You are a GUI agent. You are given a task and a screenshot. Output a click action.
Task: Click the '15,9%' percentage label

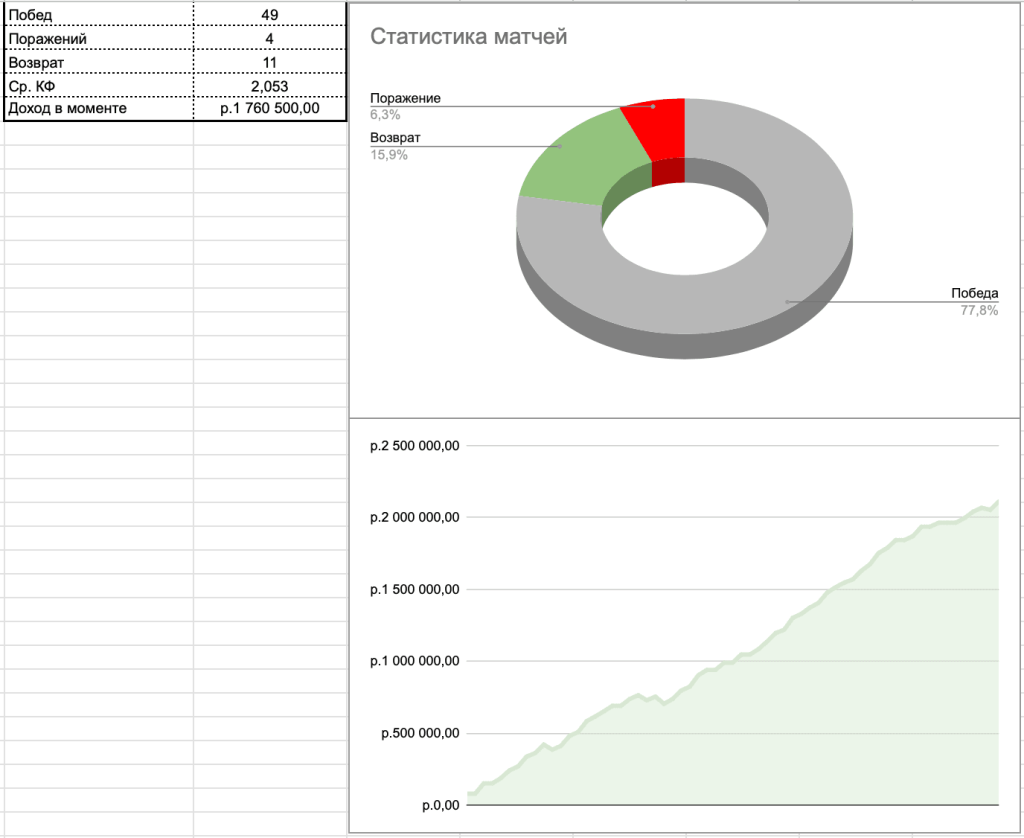click(389, 155)
